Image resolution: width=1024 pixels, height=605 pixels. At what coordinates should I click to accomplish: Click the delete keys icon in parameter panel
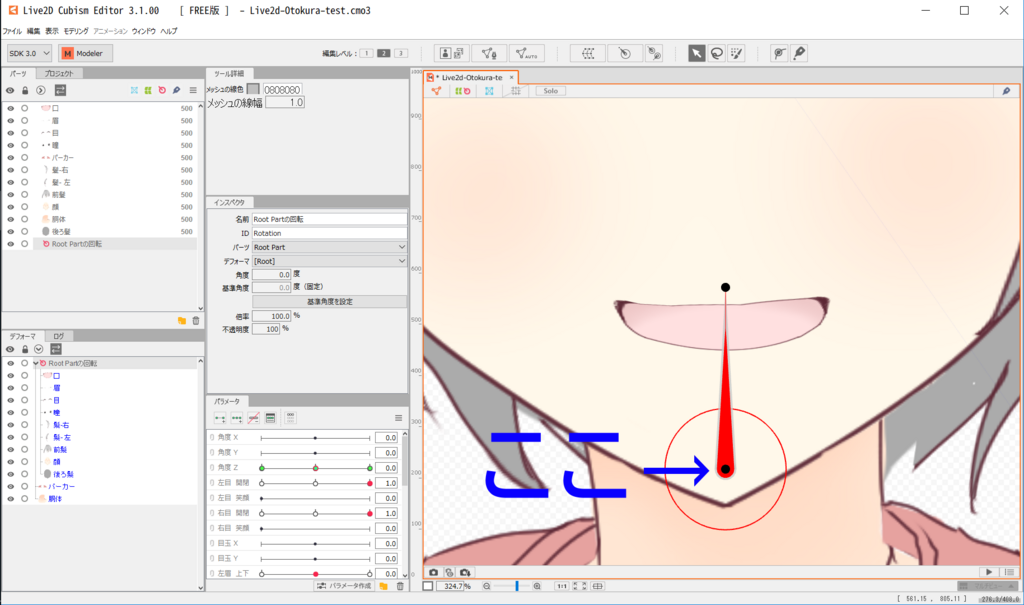(253, 418)
